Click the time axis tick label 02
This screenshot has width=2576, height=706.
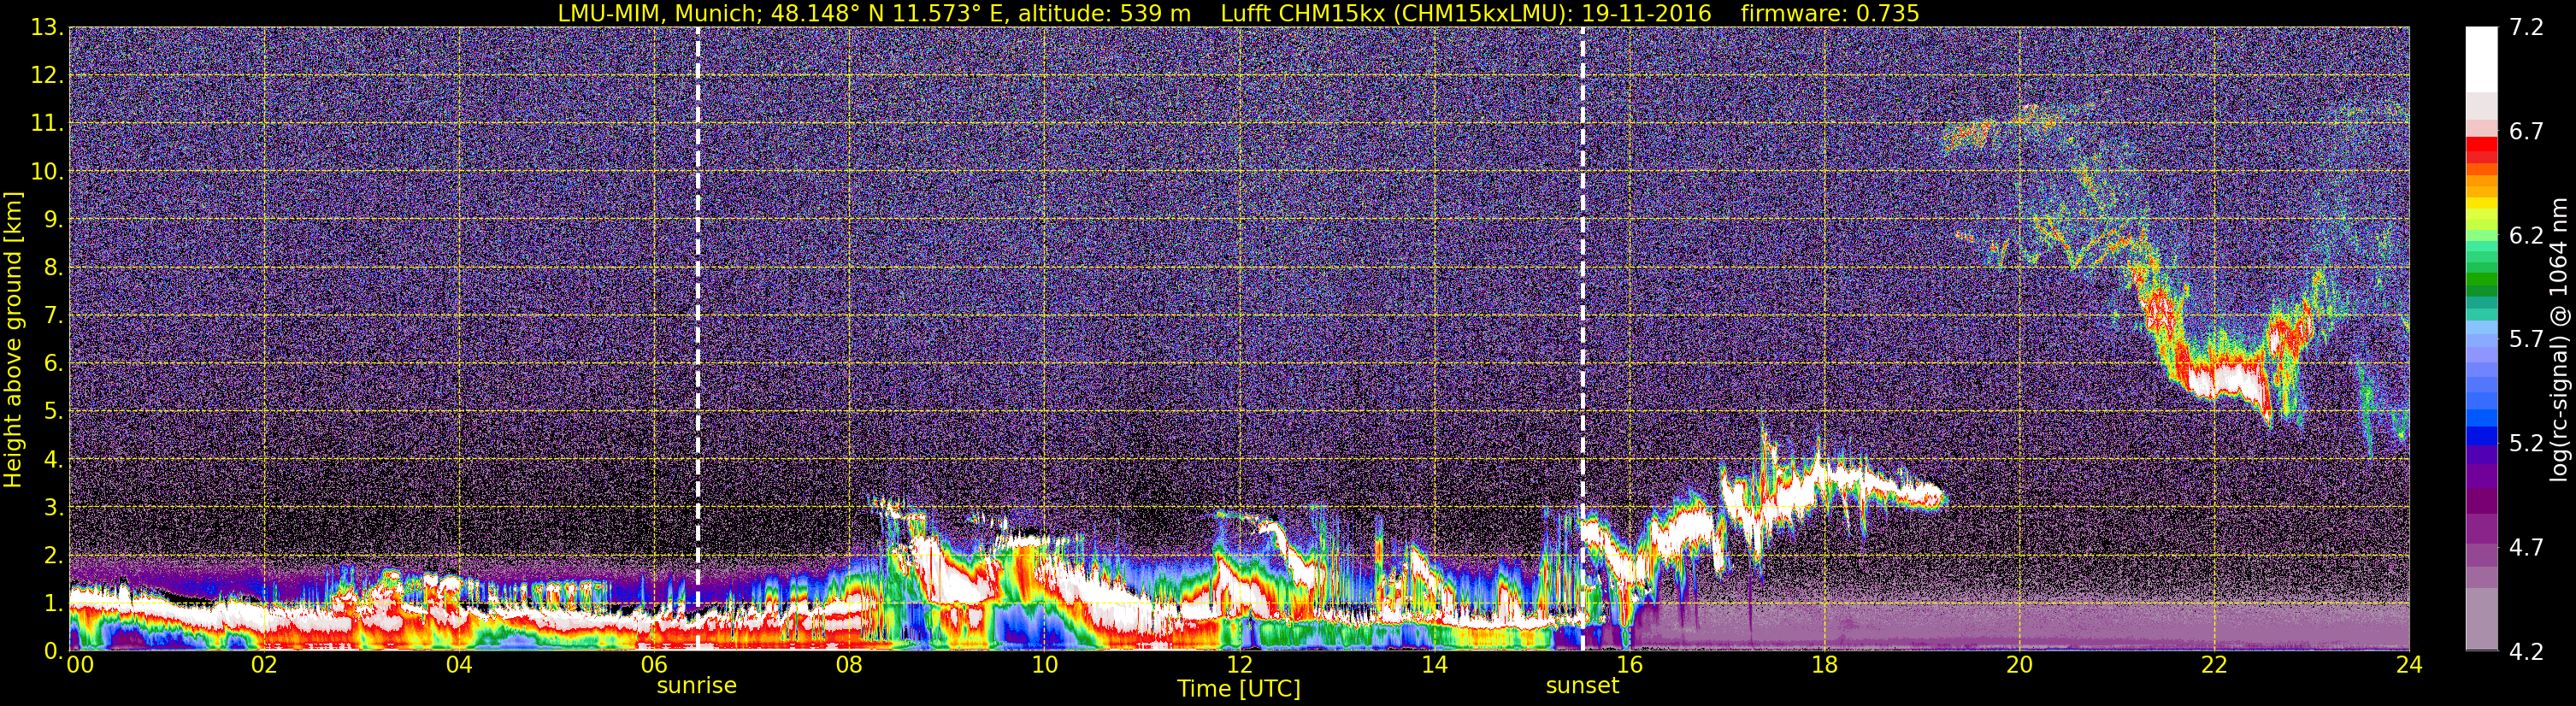click(x=264, y=665)
